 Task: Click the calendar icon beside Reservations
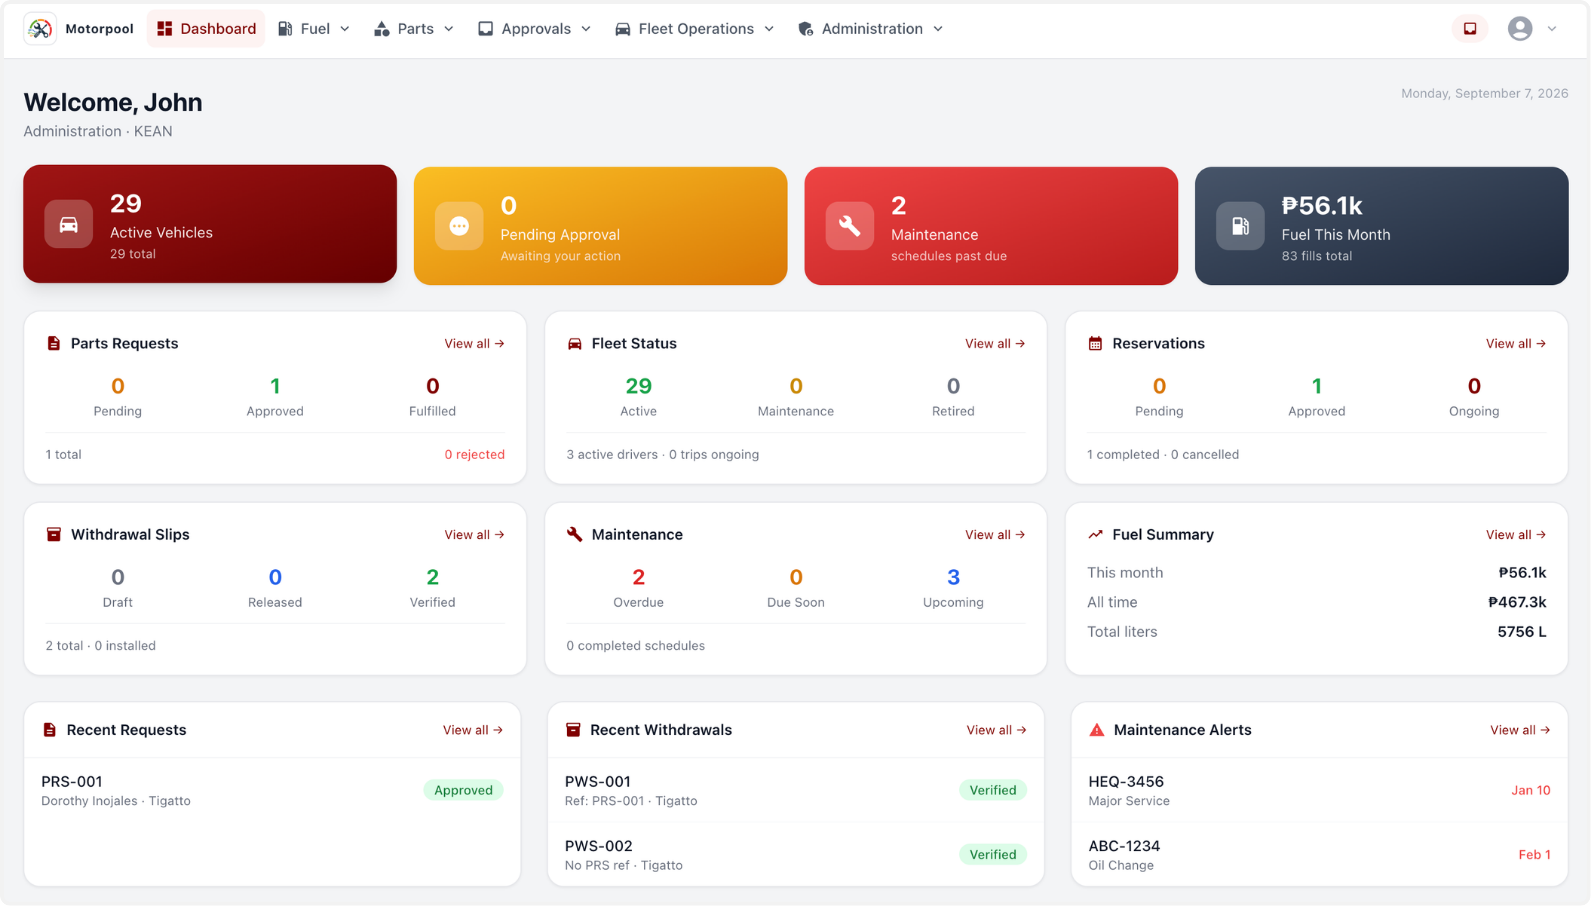coord(1095,343)
